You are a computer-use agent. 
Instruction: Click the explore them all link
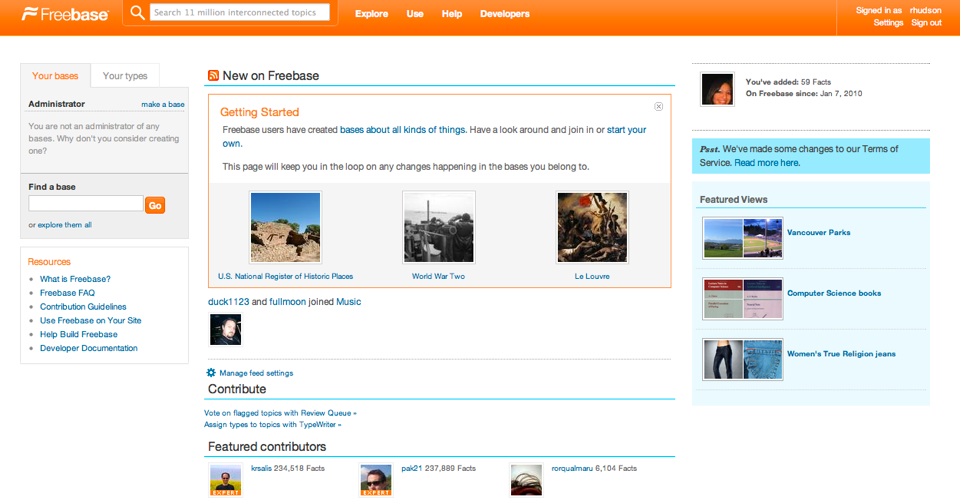tap(64, 225)
